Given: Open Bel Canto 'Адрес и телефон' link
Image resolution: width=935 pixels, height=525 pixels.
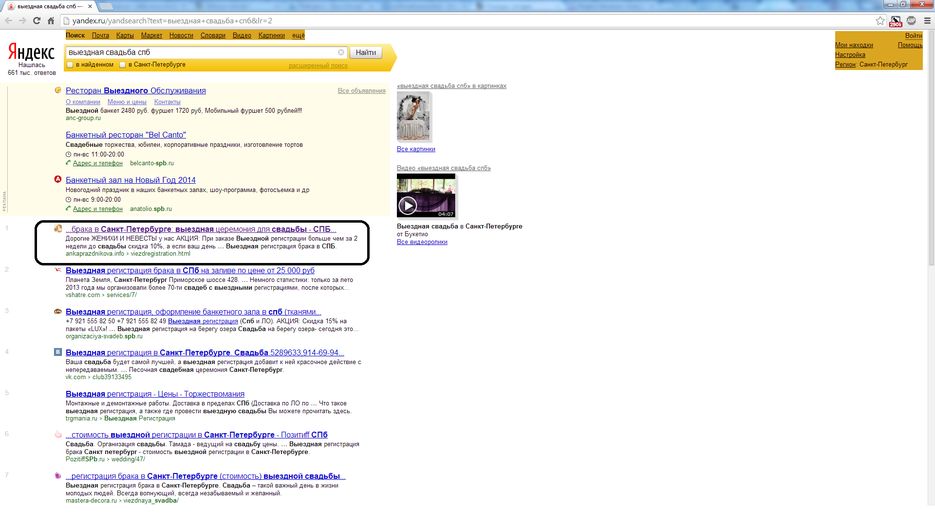Looking at the screenshot, I should (x=98, y=163).
